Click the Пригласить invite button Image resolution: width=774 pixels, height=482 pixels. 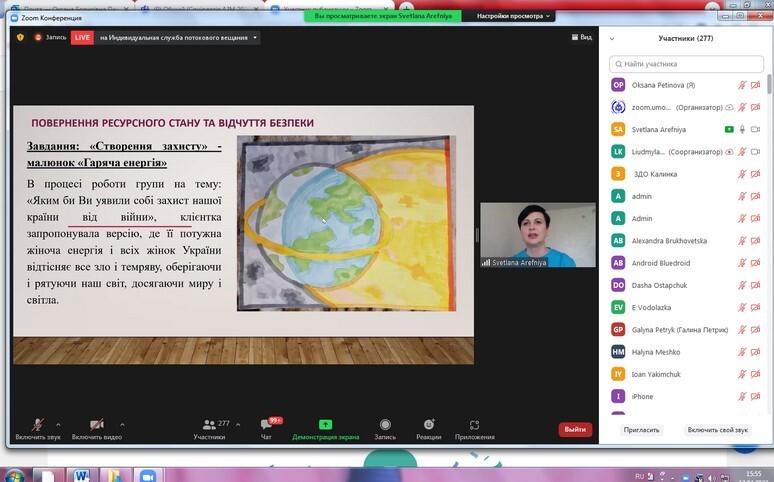coord(641,430)
